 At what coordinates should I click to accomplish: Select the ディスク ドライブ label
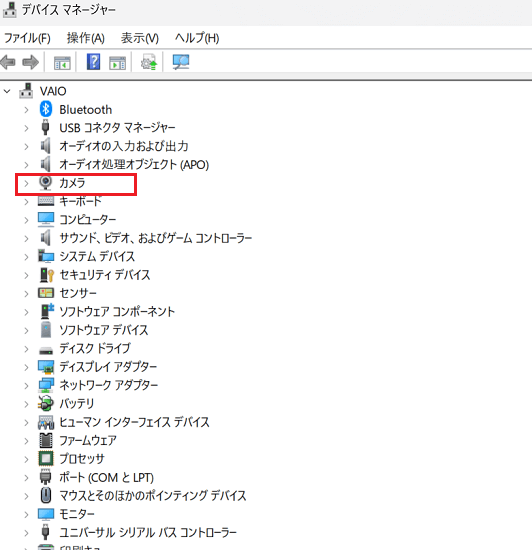coord(95,348)
